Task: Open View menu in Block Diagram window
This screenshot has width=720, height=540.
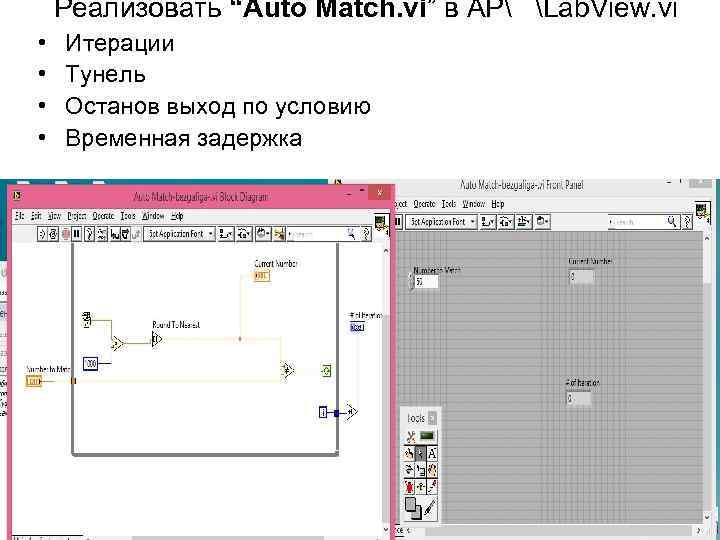Action: tap(55, 216)
